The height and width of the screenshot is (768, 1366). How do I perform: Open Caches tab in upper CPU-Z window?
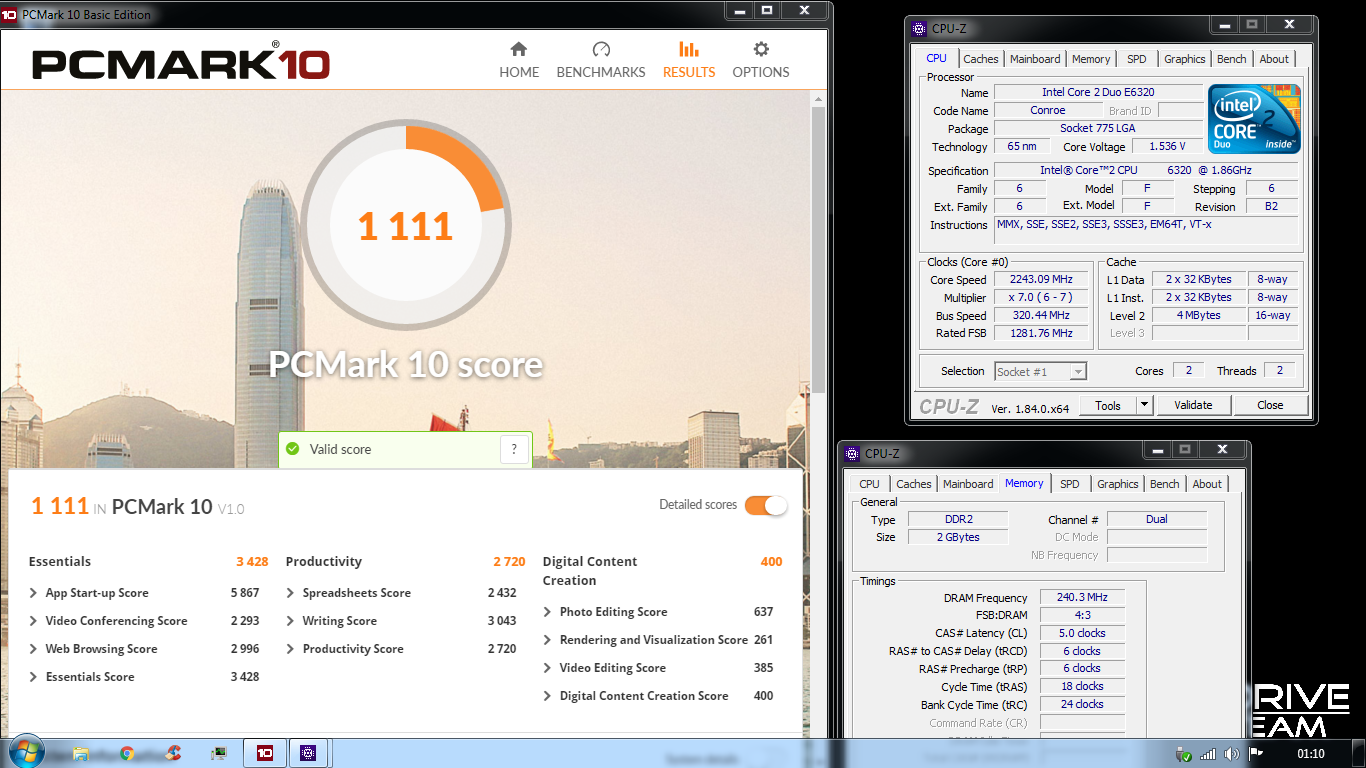point(981,59)
